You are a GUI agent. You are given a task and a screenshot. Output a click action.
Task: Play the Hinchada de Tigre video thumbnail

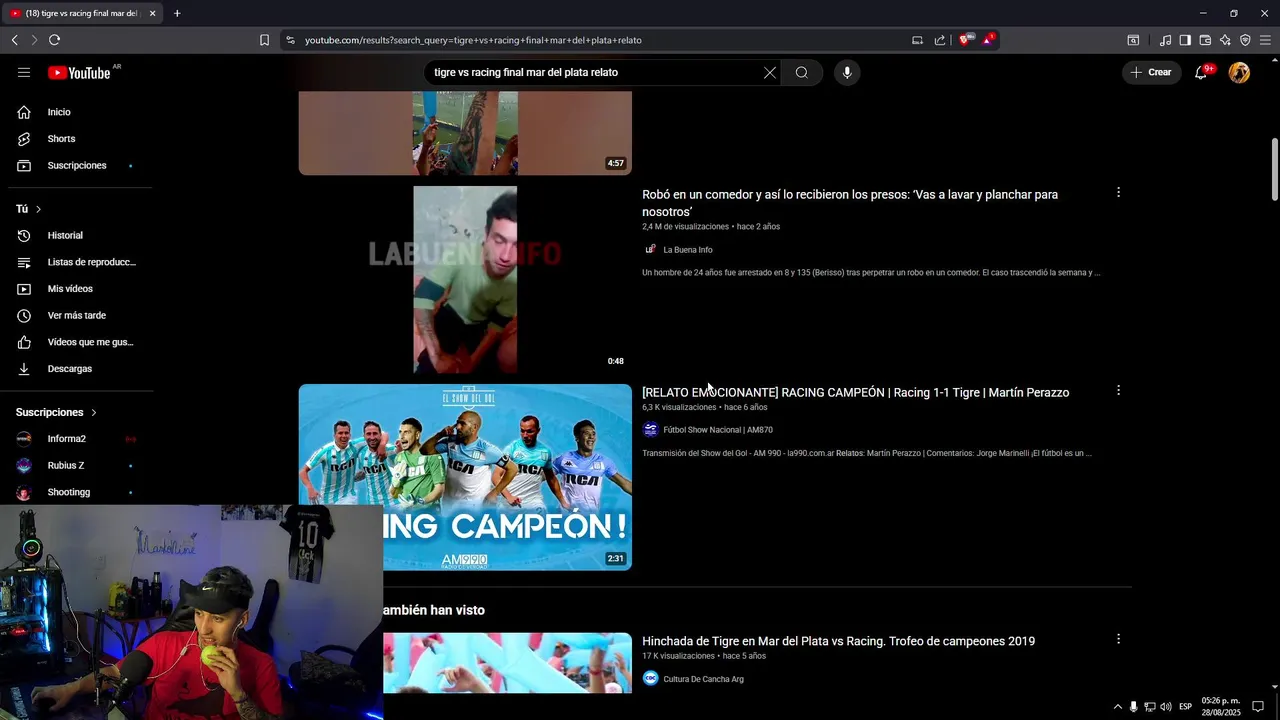[x=507, y=662]
